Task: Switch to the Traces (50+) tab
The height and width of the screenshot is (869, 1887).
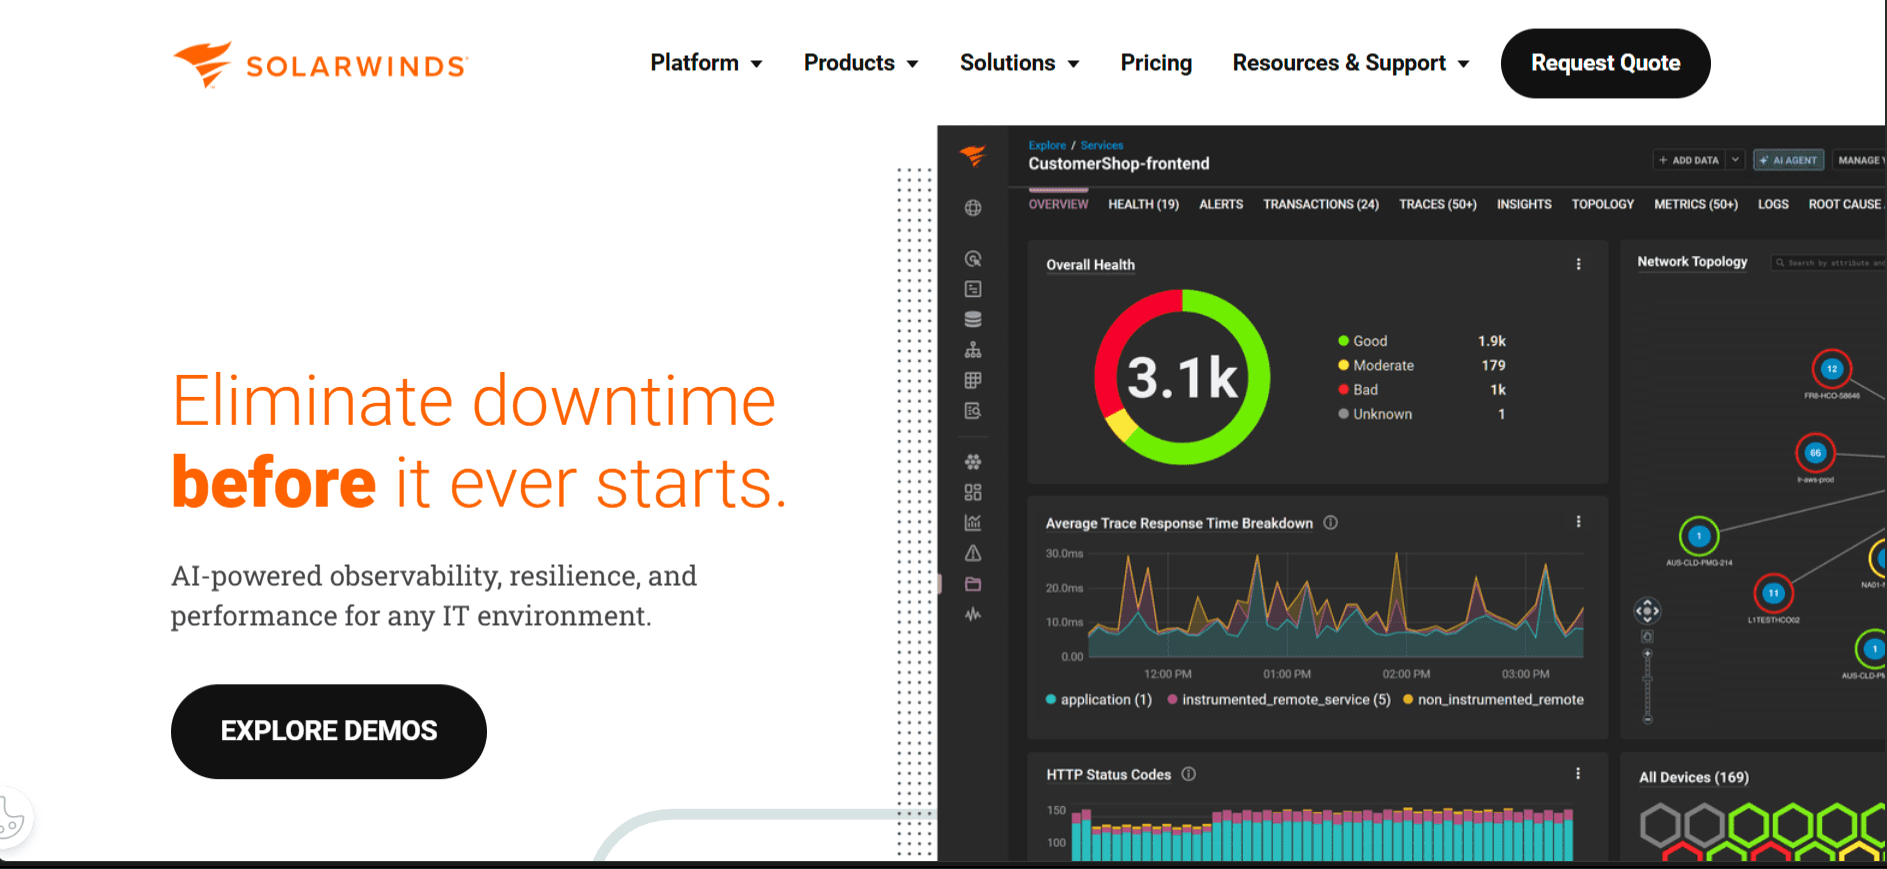Action: 1437,204
